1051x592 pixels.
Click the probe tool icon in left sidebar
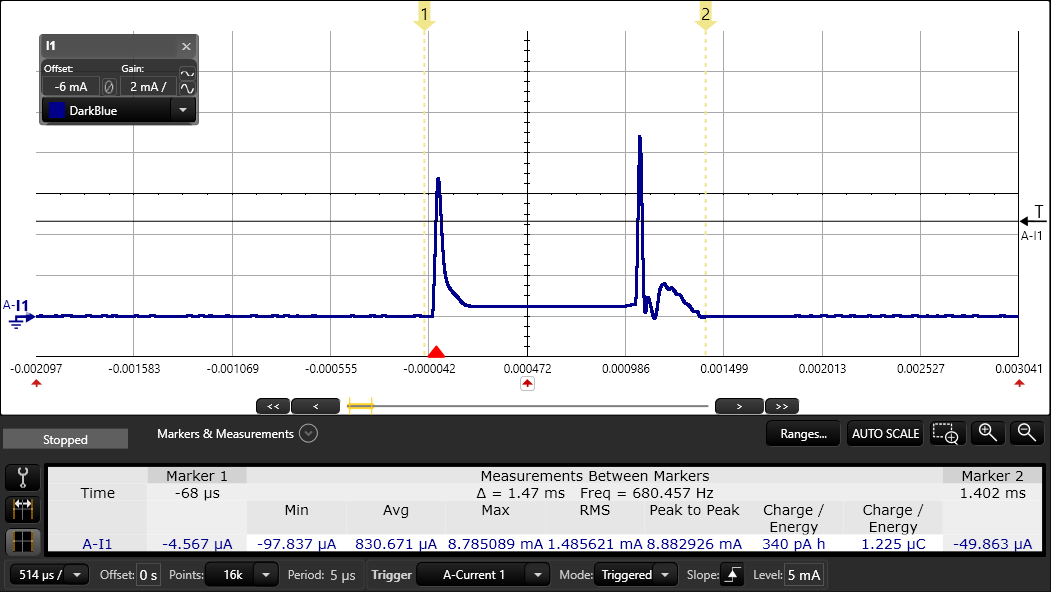click(x=22, y=477)
